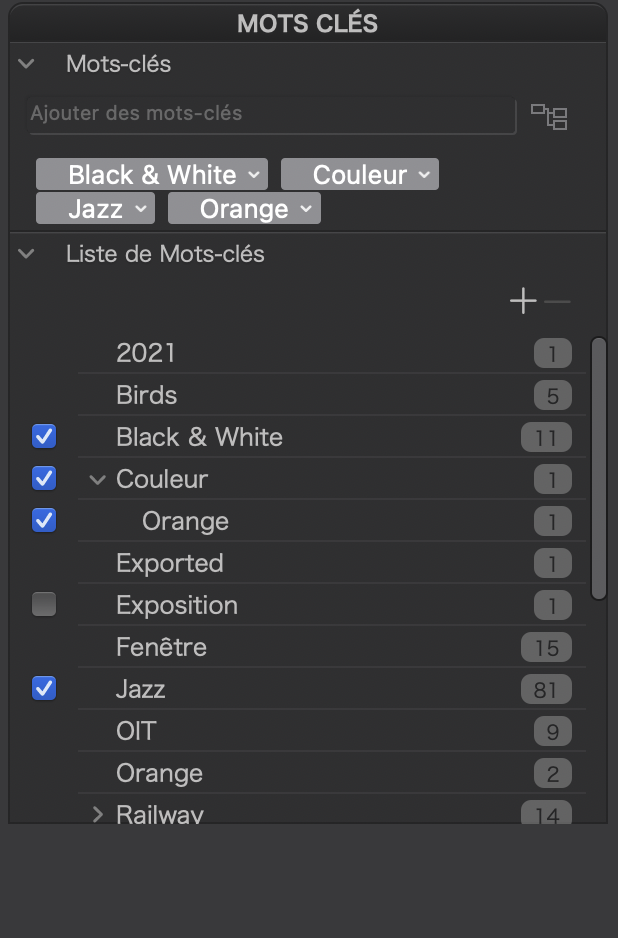The width and height of the screenshot is (618, 938).
Task: Open the Black & White tag dropdown
Action: [255, 175]
